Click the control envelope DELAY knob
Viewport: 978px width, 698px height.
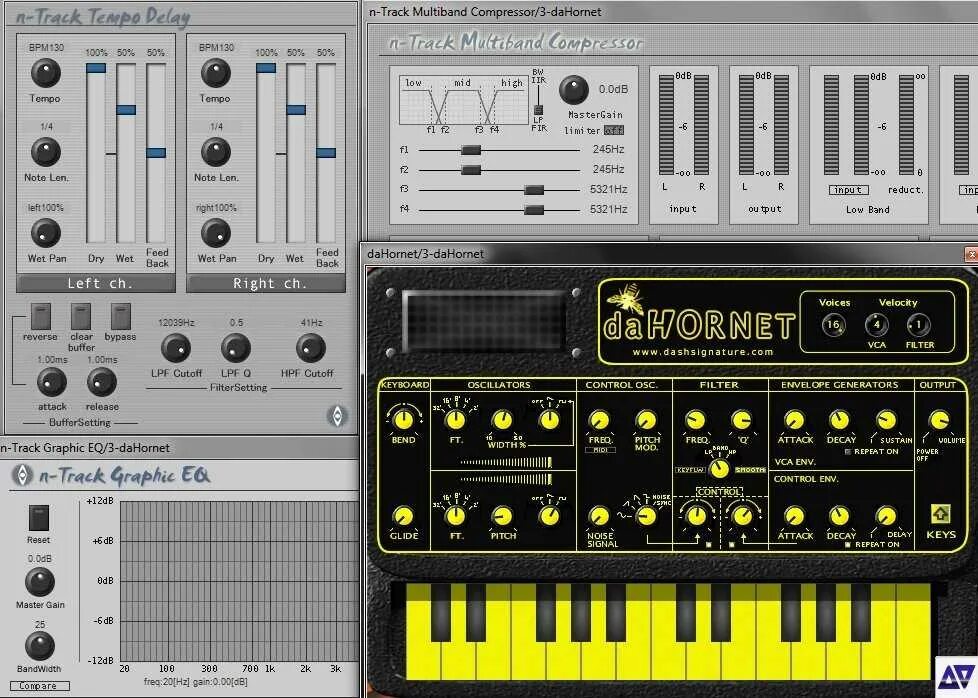pyautogui.click(x=886, y=516)
